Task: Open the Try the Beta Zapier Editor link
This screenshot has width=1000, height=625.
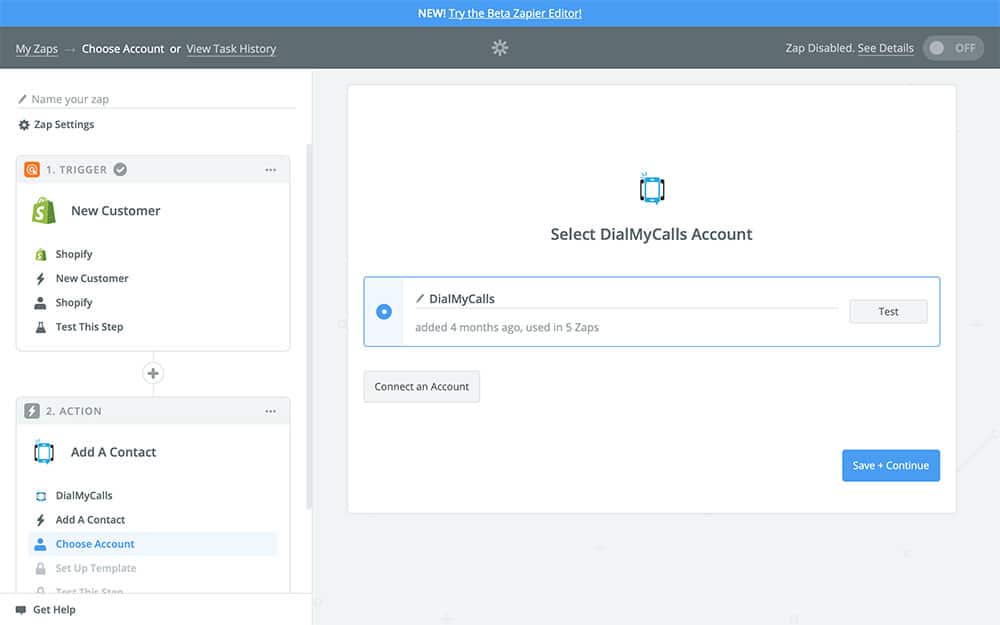Action: 515,13
